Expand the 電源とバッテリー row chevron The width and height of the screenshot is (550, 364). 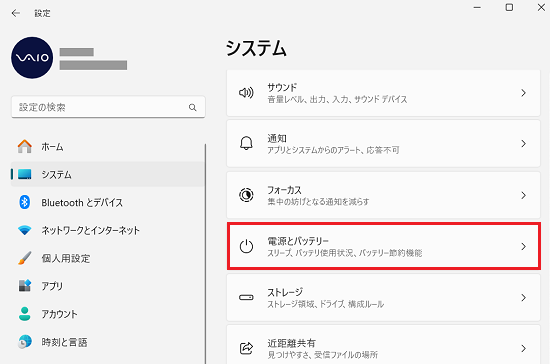click(x=523, y=247)
